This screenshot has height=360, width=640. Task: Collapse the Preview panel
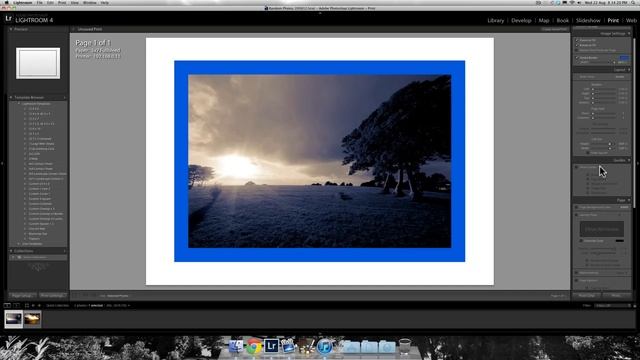tap(11, 29)
